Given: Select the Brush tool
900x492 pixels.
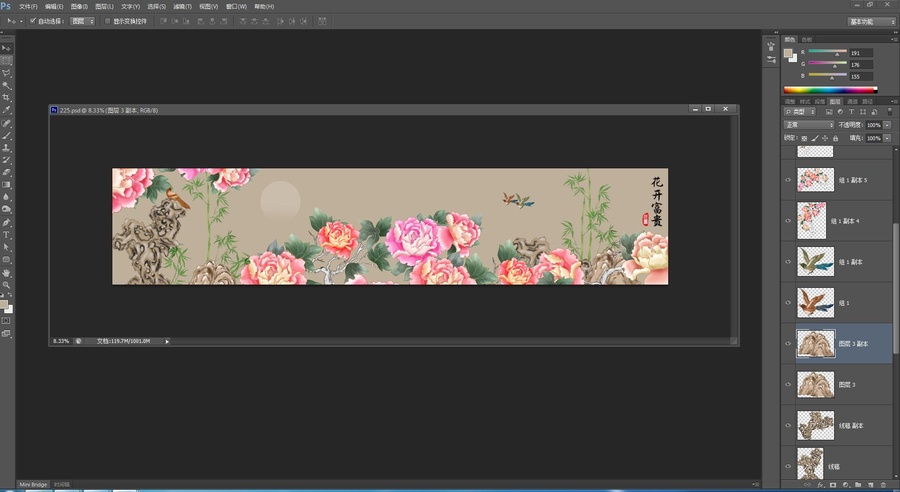Looking at the screenshot, I should coord(6,135).
